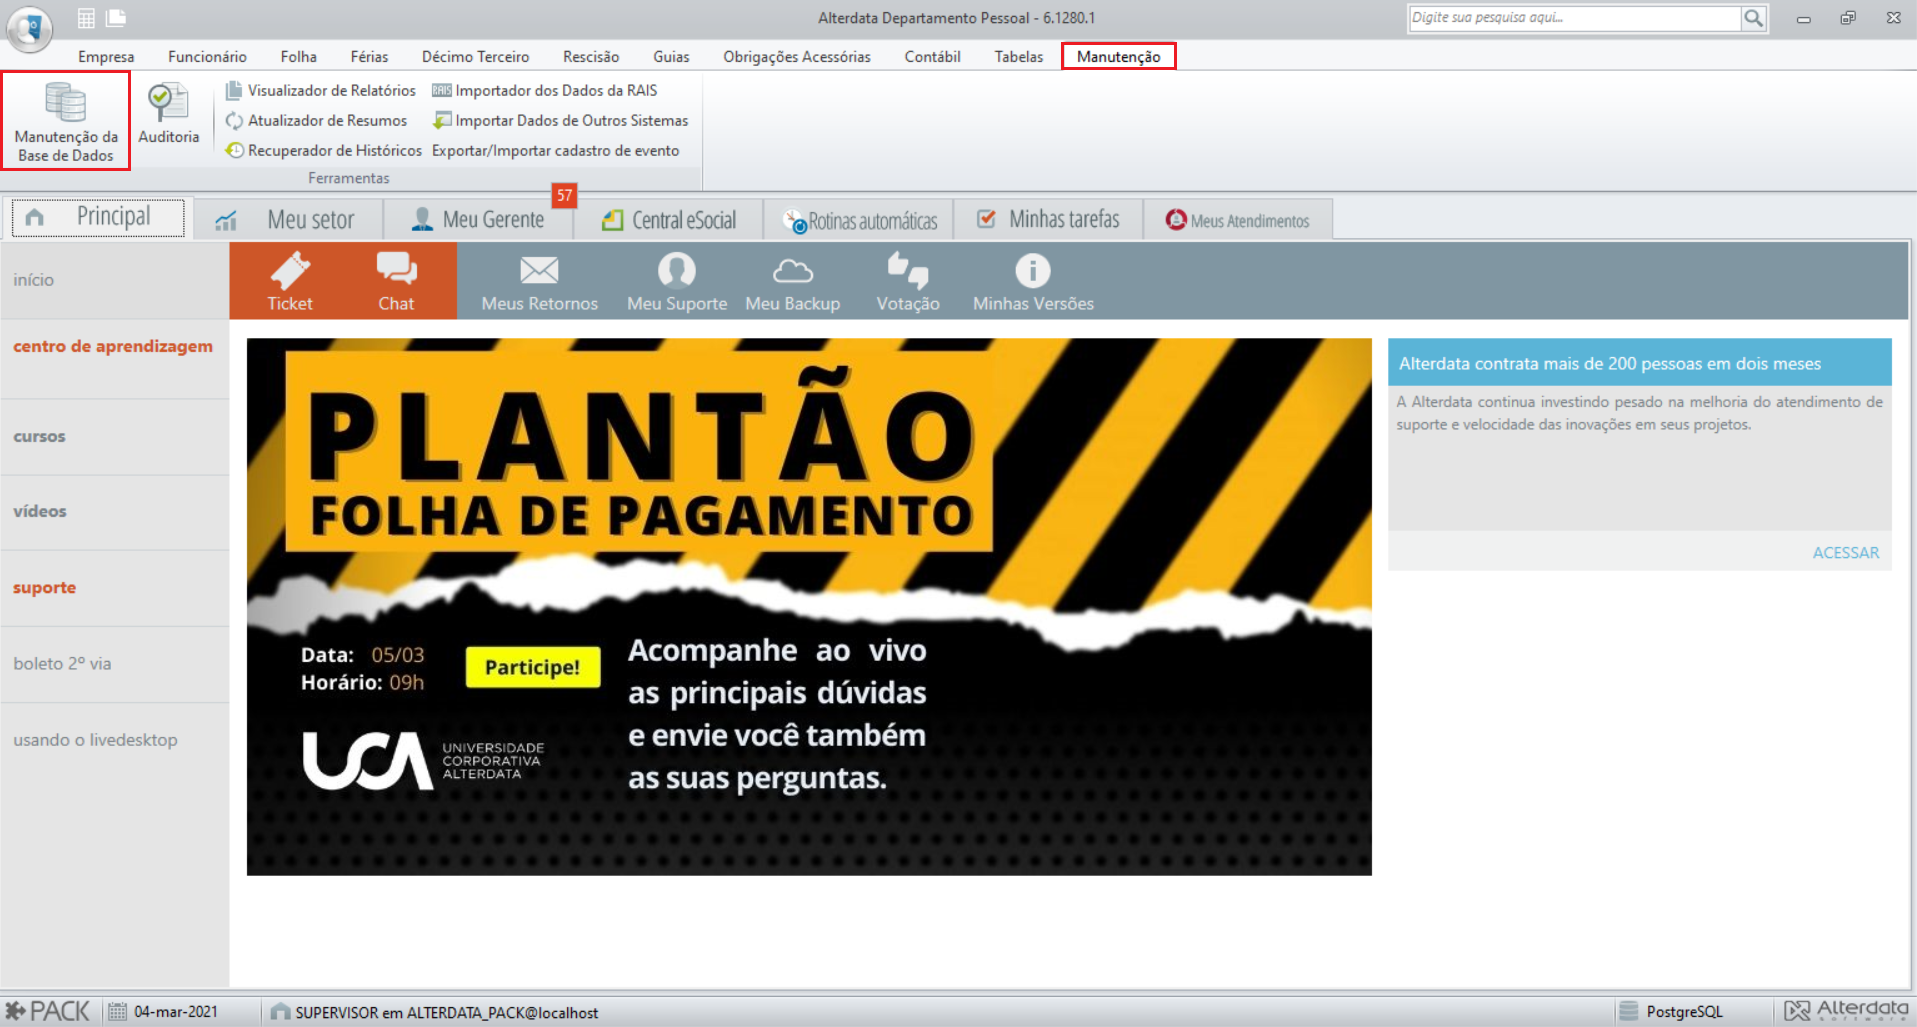Open the Décimo Terceiro menu
Viewport: 1917px width, 1027px height.
tap(475, 56)
